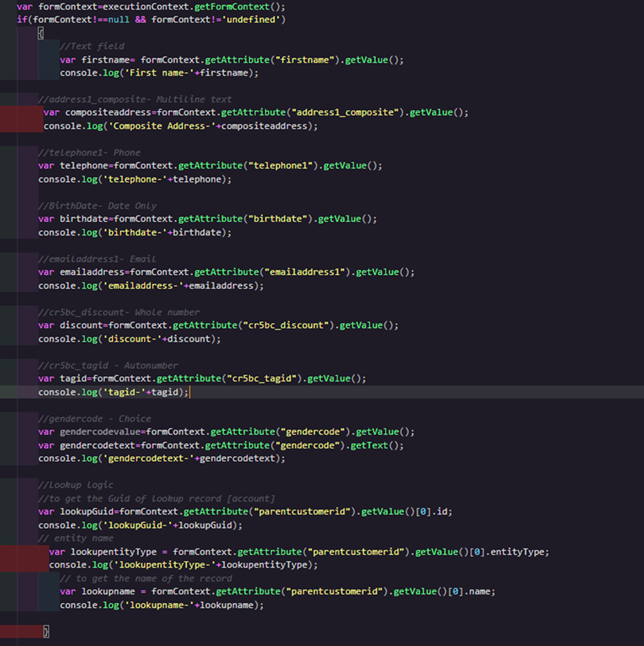The image size is (644, 646).
Task: Click the if(formContext!==null condition line
Action: pyautogui.click(x=151, y=20)
